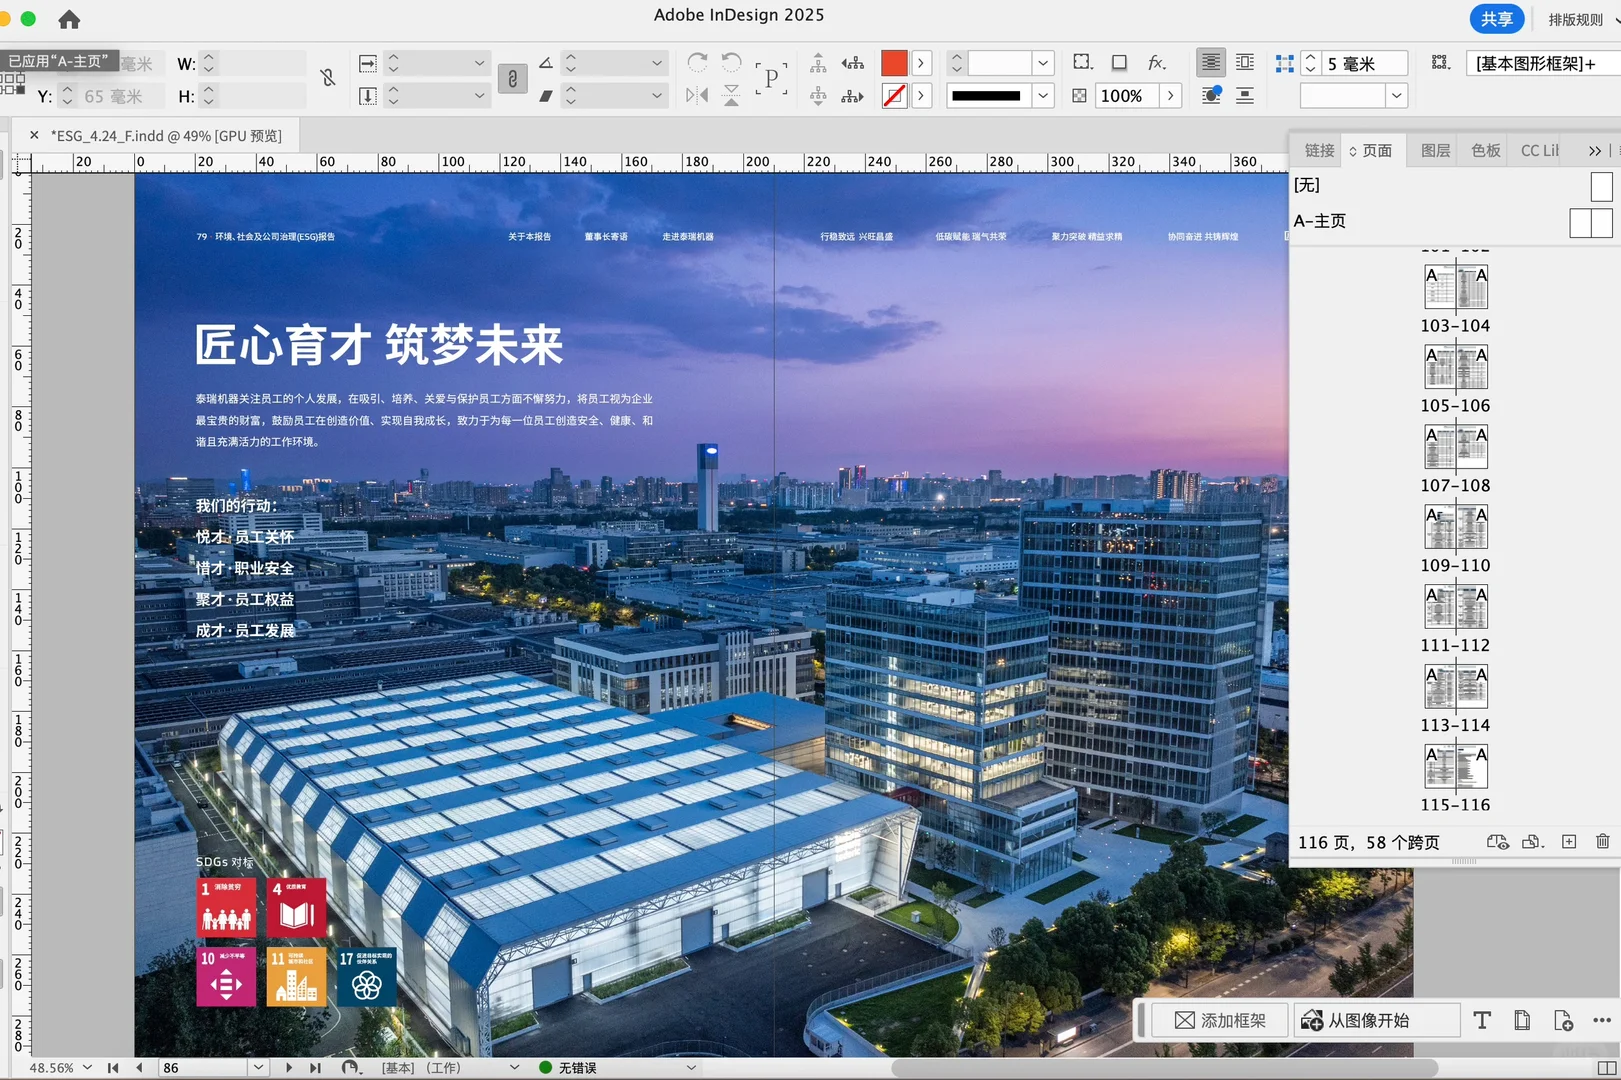Go to next page using status bar arrow

point(289,1067)
